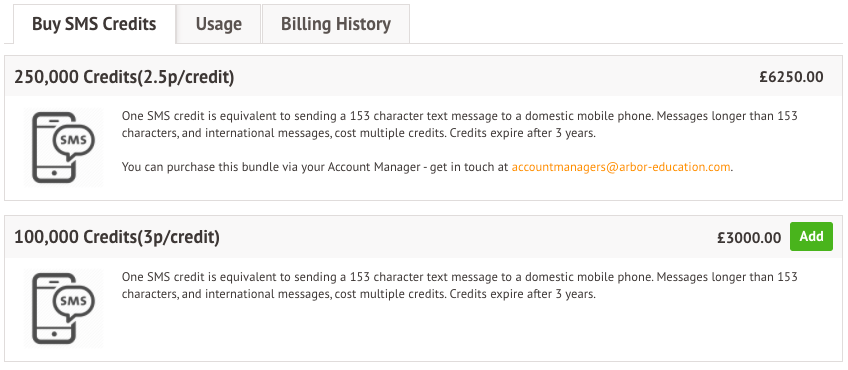Open the Usage tab
The height and width of the screenshot is (370, 848).
coord(218,24)
